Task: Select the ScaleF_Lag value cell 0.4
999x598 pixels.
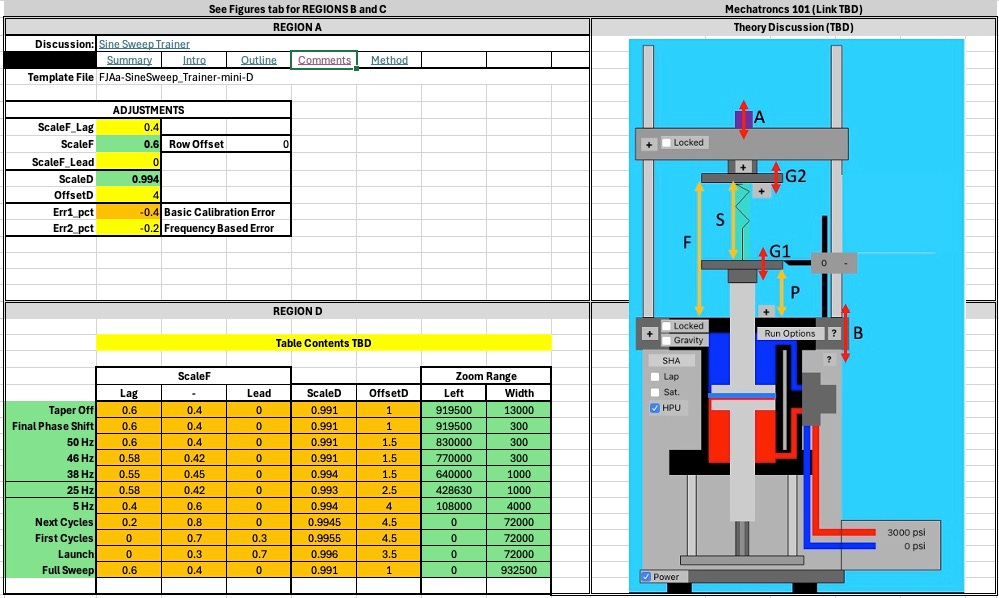Action: pos(129,127)
